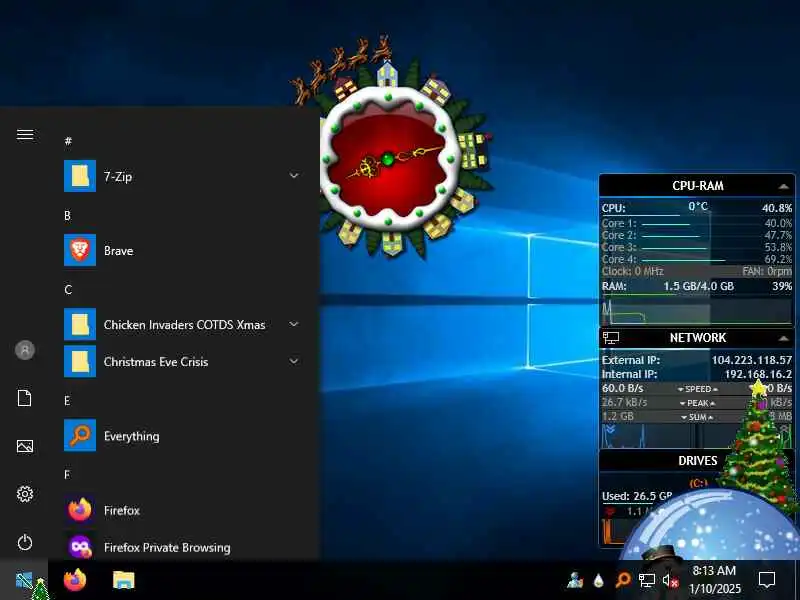This screenshot has width=800, height=600.
Task: Open Pictures from Start sidebar
Action: click(24, 446)
